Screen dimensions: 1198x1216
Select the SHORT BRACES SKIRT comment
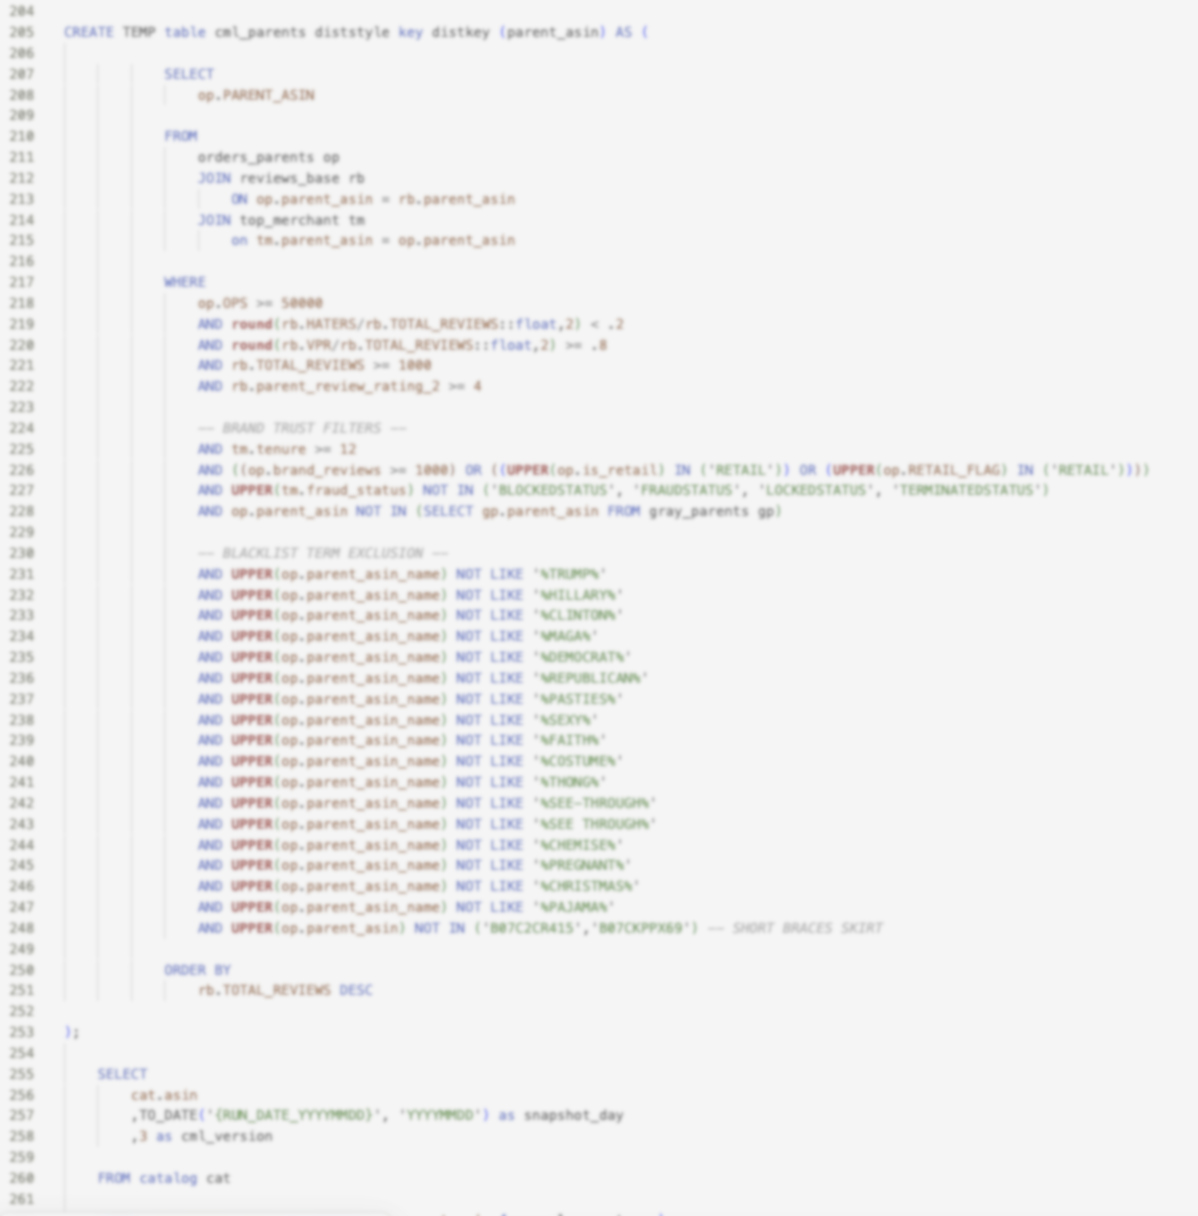pyautogui.click(x=805, y=928)
